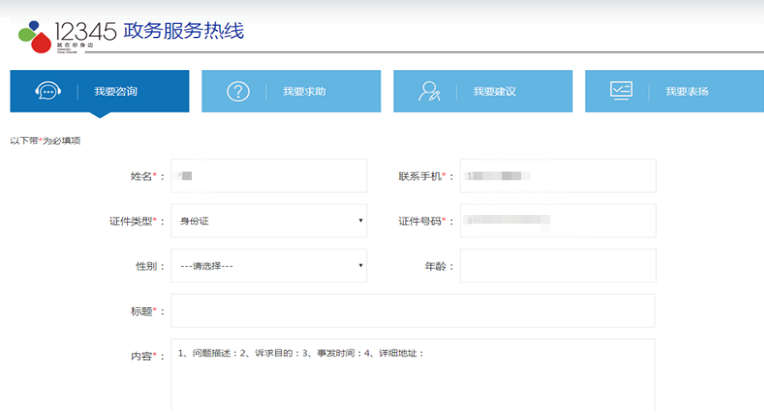
Task: Click the 姓名 input field
Action: [x=269, y=175]
